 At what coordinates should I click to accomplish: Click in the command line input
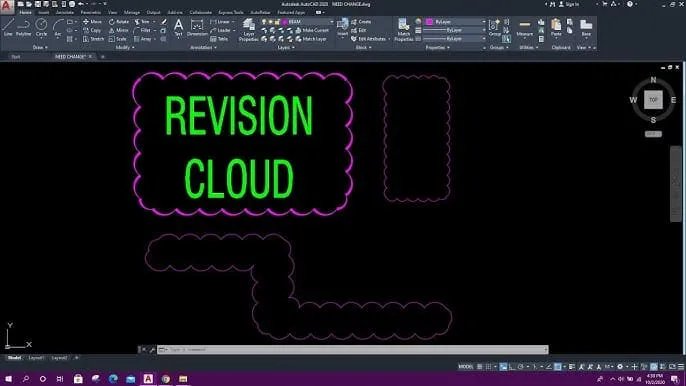tap(352, 349)
